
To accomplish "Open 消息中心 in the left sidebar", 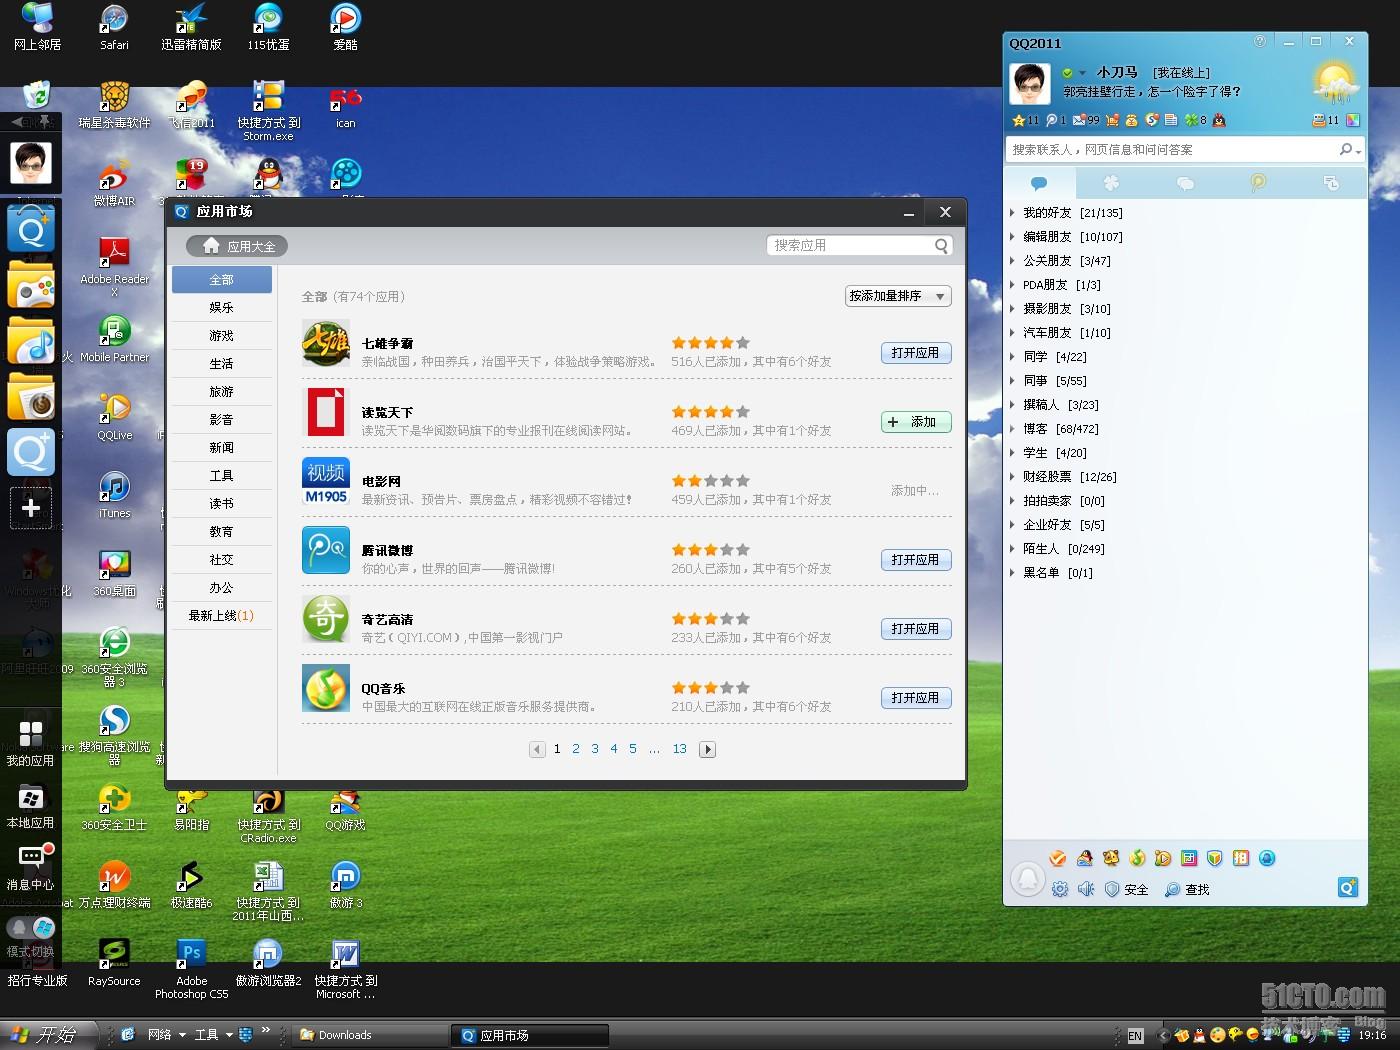I will tap(30, 866).
